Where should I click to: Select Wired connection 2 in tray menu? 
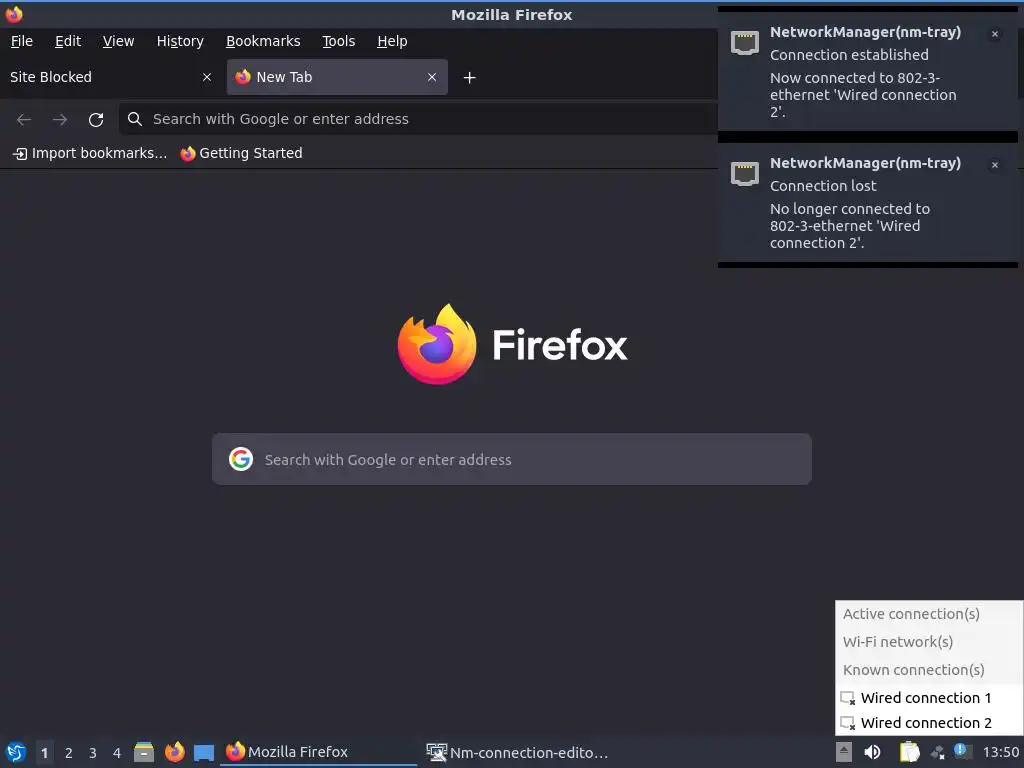click(x=929, y=723)
